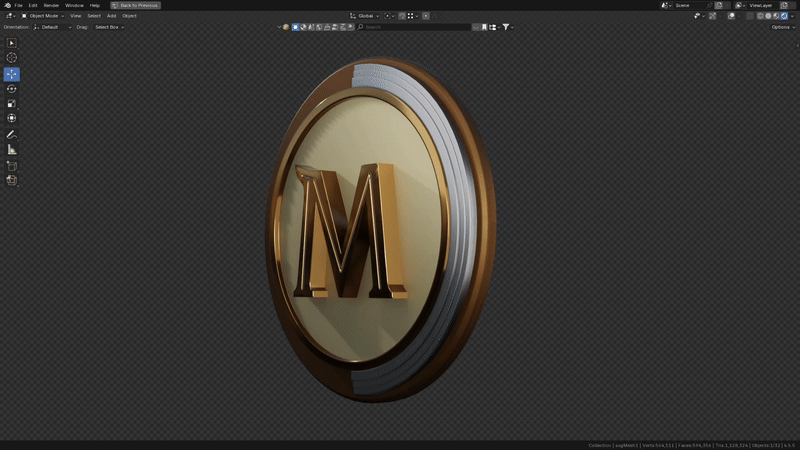This screenshot has height=450, width=800.
Task: Switch to rendered viewport shading
Action: [x=784, y=16]
